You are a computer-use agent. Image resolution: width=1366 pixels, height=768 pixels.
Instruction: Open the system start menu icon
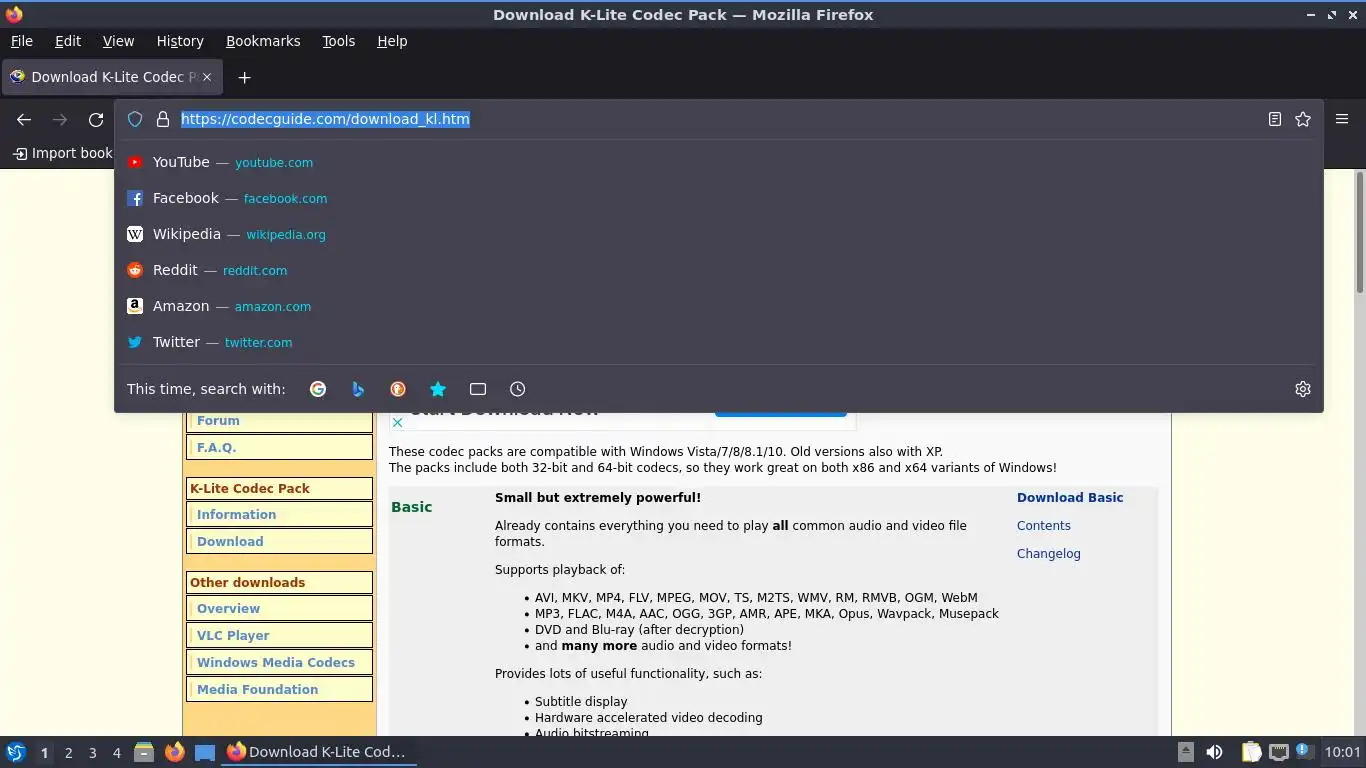coord(16,752)
